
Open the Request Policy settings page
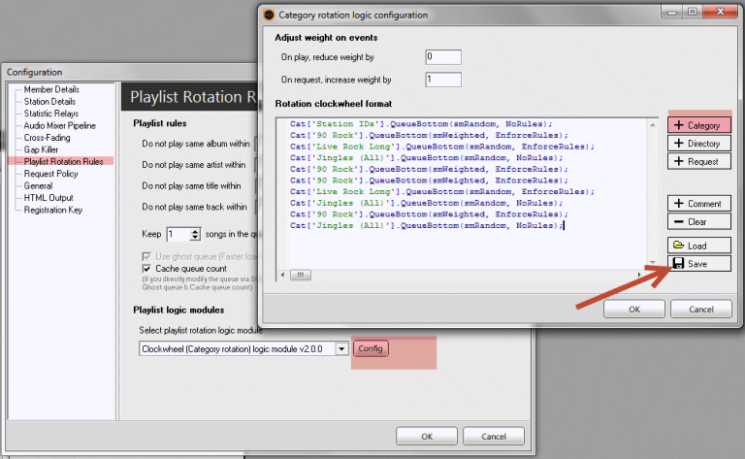pyautogui.click(x=51, y=172)
